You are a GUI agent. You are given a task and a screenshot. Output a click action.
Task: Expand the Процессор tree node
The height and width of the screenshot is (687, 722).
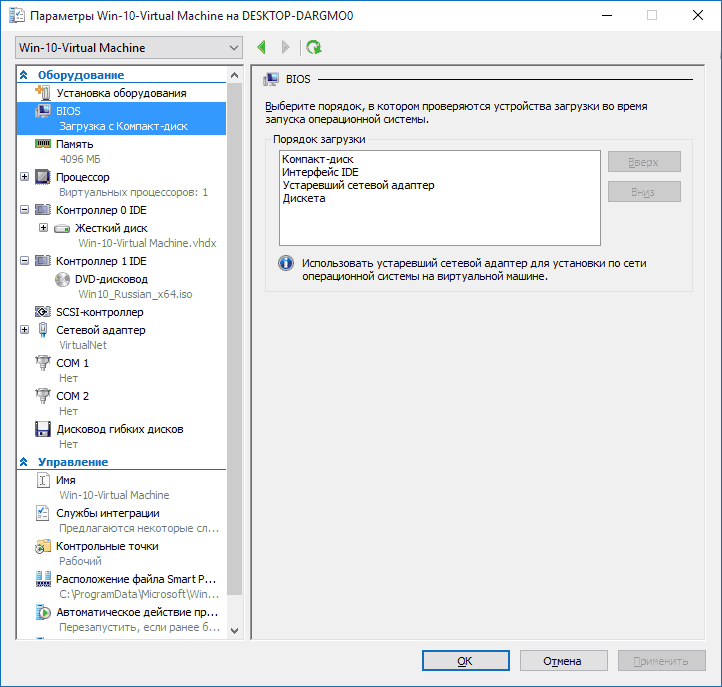[25, 177]
